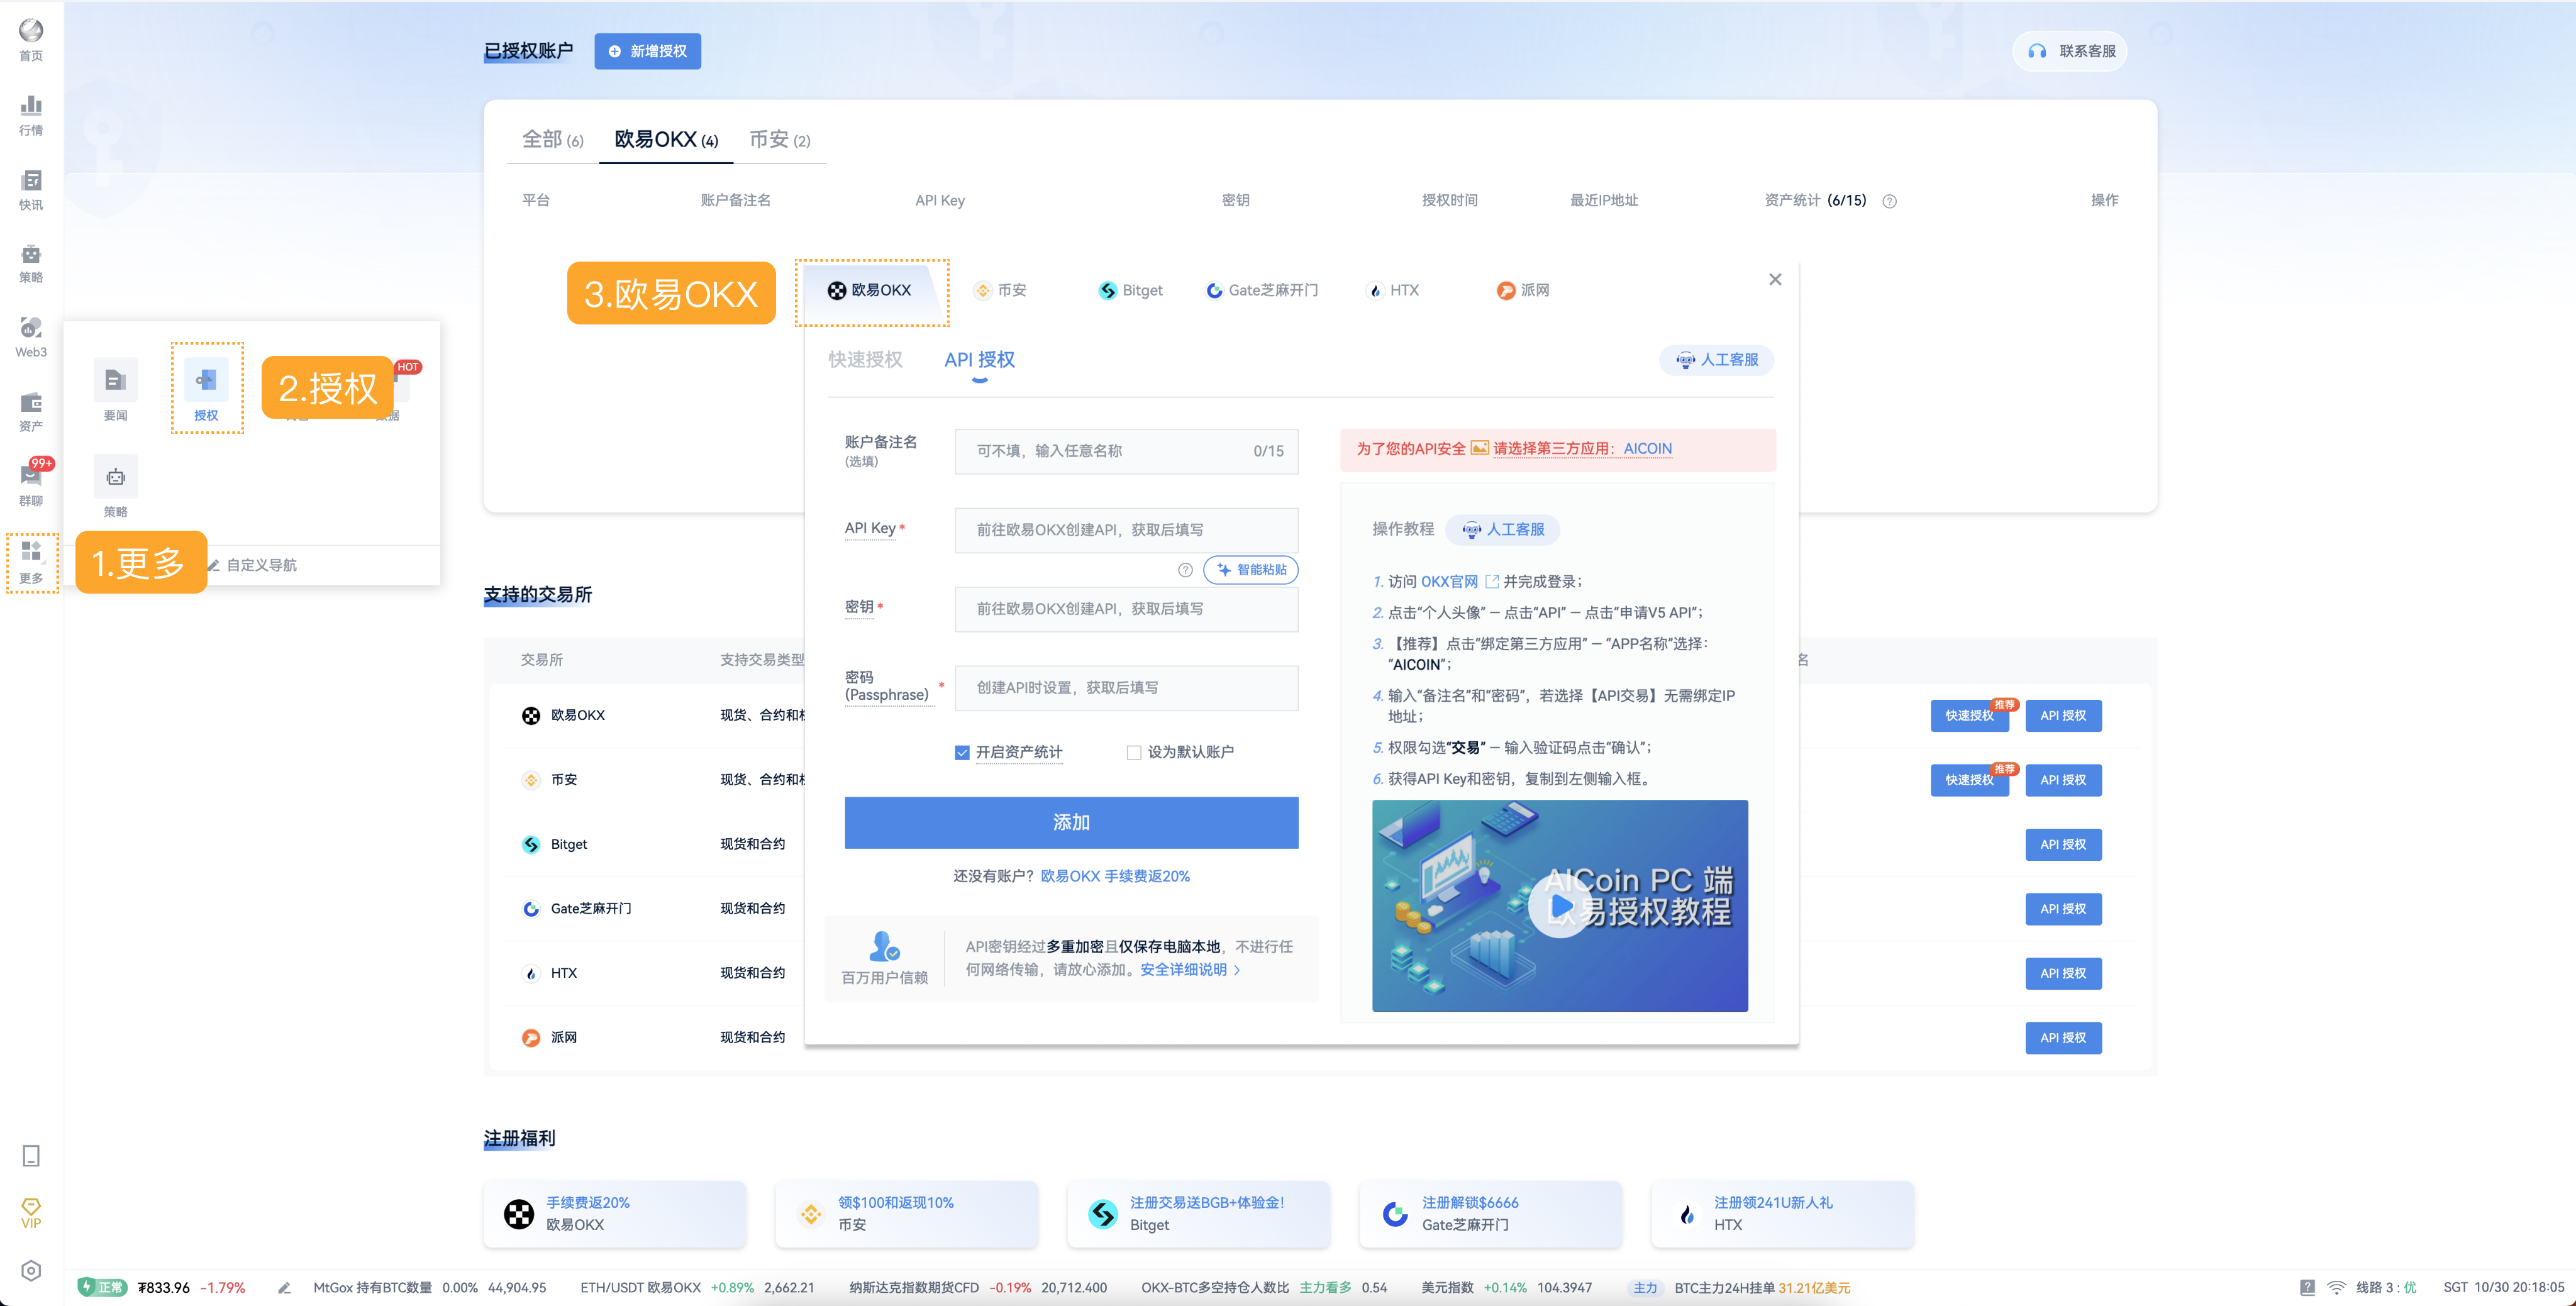
Task: Open the 群聊 chat icon with 99+ badge
Action: pyautogui.click(x=31, y=483)
